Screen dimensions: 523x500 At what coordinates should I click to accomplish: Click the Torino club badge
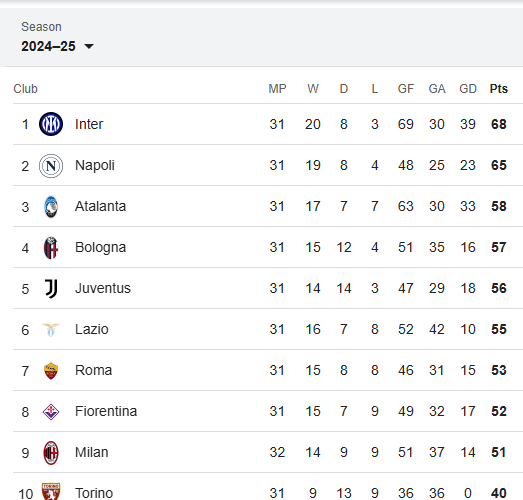[51, 491]
